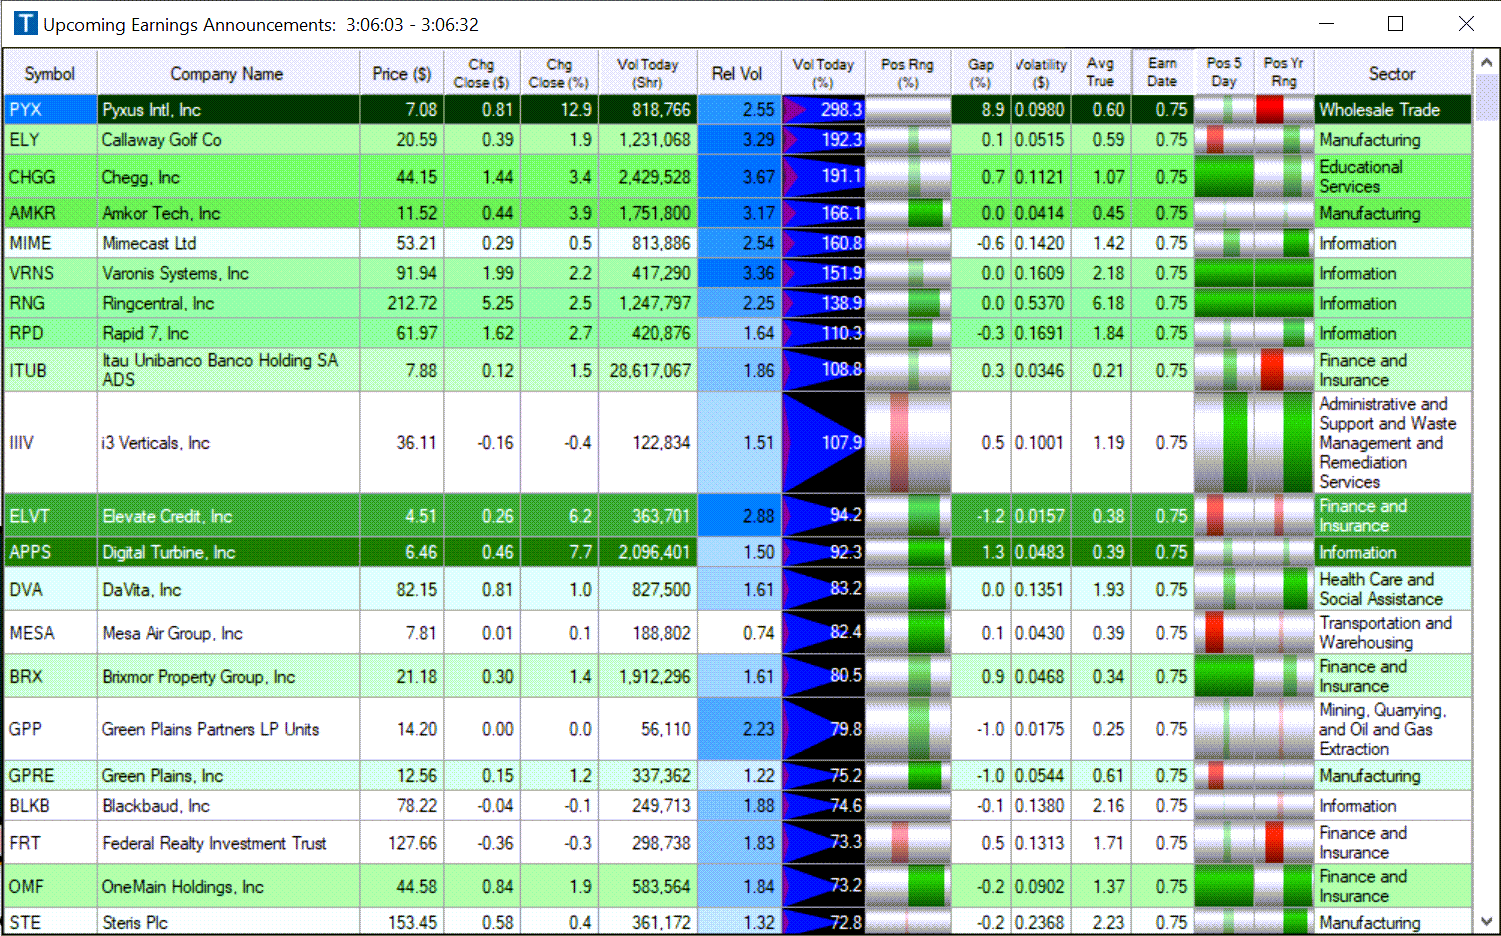Select the MESA symbol cell
Screen dimensions: 1501x936
pyautogui.click(x=50, y=633)
